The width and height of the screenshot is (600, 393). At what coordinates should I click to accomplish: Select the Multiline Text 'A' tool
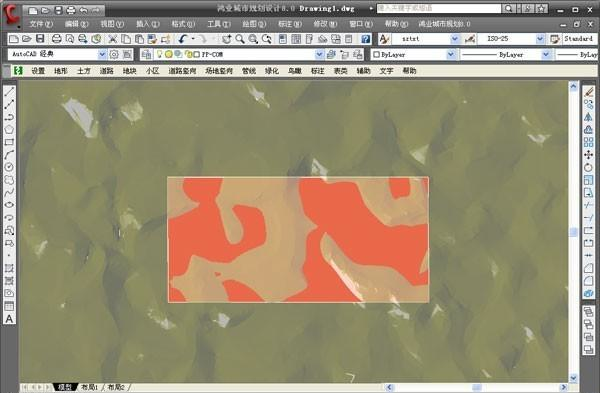[x=9, y=319]
